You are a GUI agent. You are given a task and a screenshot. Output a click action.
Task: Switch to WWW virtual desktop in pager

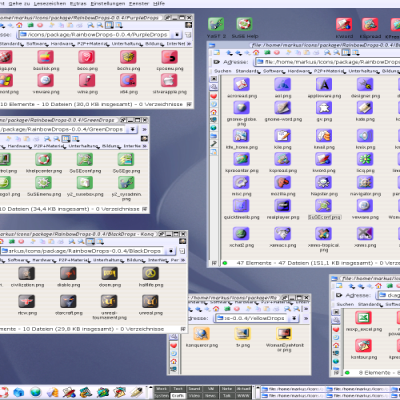point(243,396)
